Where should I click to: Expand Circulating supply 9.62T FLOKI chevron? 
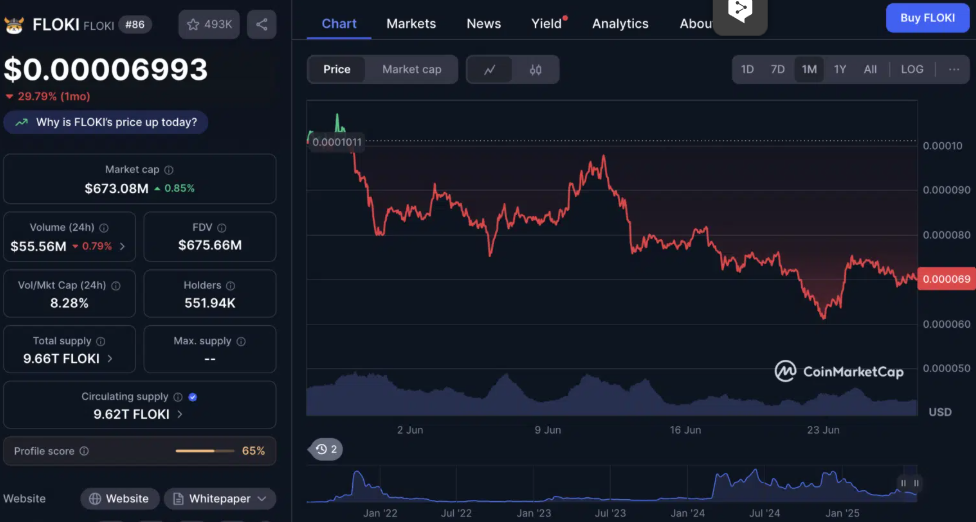pyautogui.click(x=180, y=414)
